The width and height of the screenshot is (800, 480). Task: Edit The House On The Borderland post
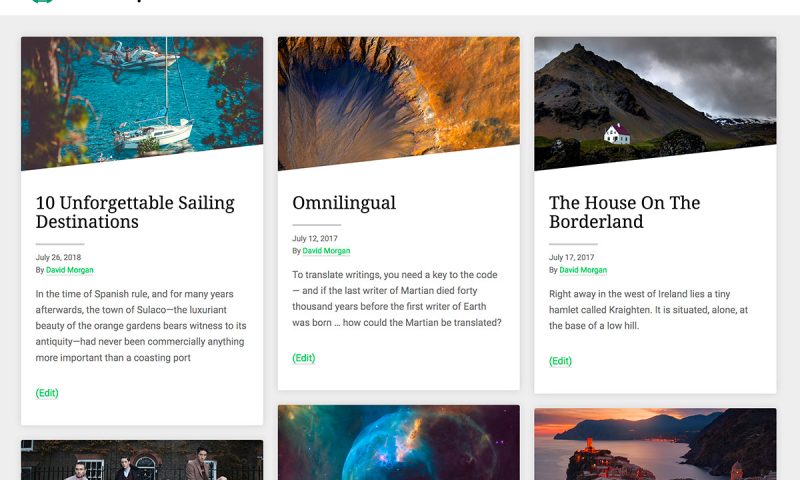click(560, 361)
